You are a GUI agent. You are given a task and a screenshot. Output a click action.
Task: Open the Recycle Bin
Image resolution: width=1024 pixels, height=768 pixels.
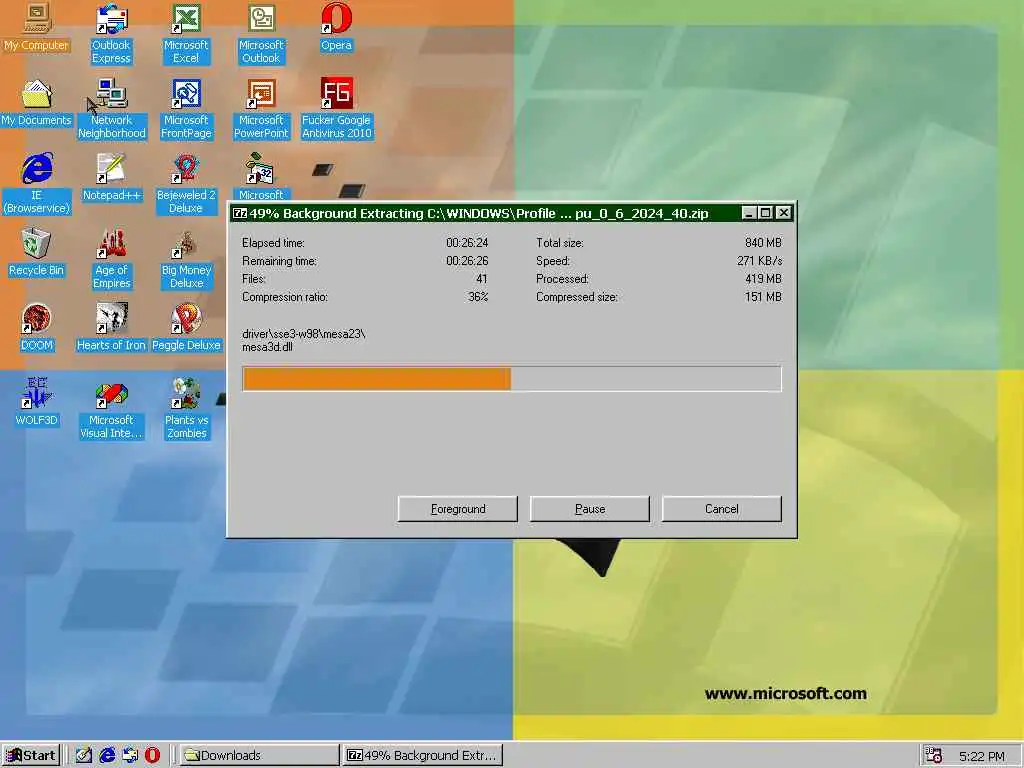coord(36,252)
